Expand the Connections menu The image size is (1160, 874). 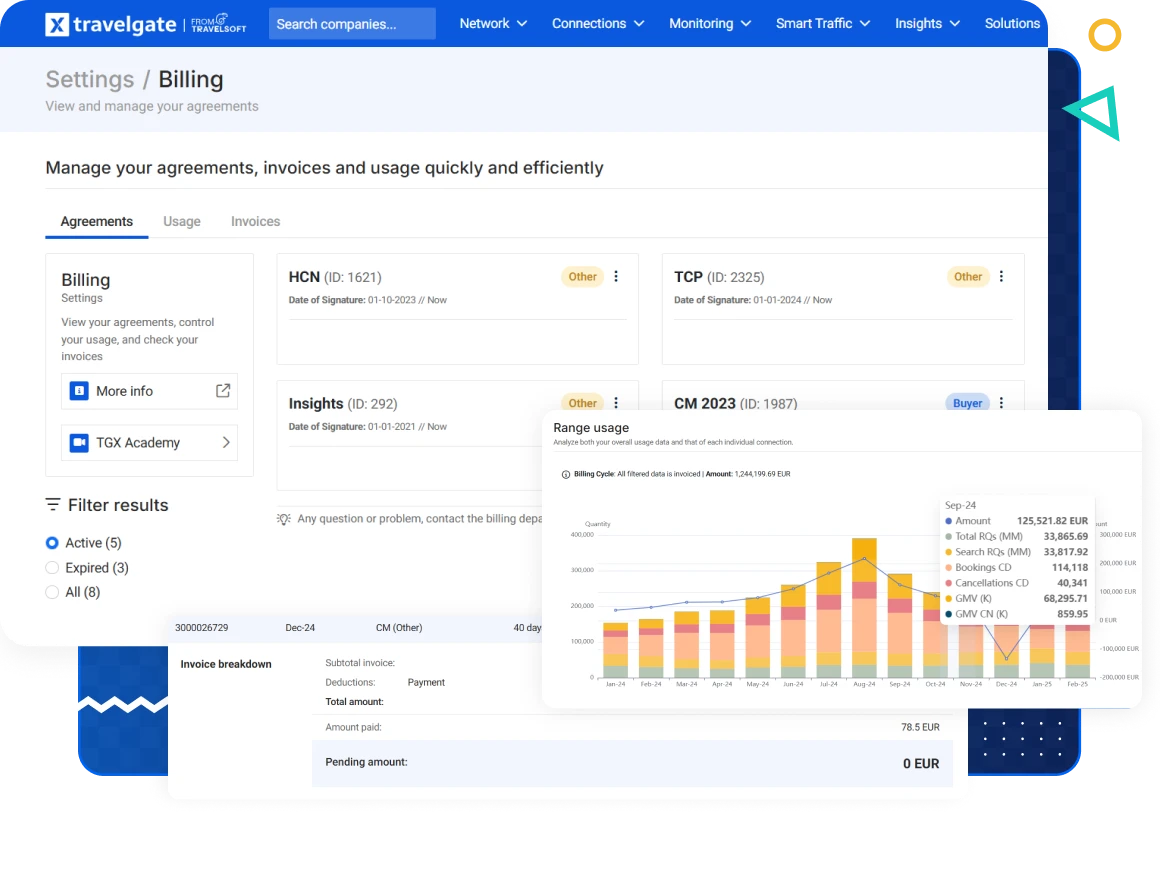[598, 24]
